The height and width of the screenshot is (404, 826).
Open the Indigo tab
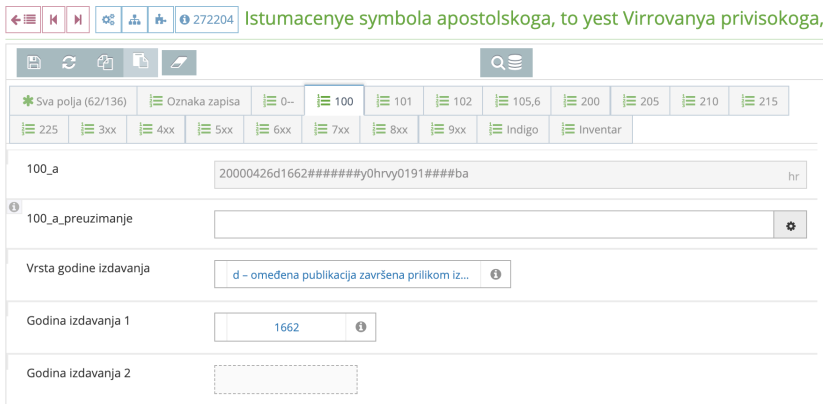(514, 130)
